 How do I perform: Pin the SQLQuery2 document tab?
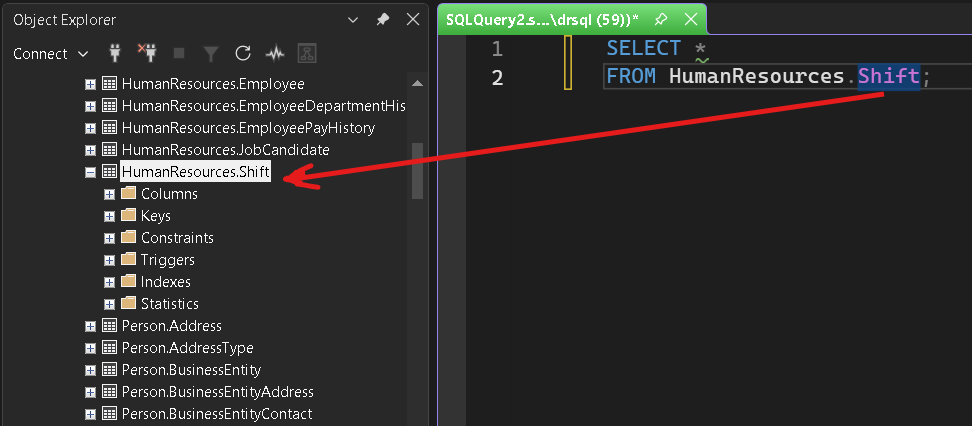[661, 20]
